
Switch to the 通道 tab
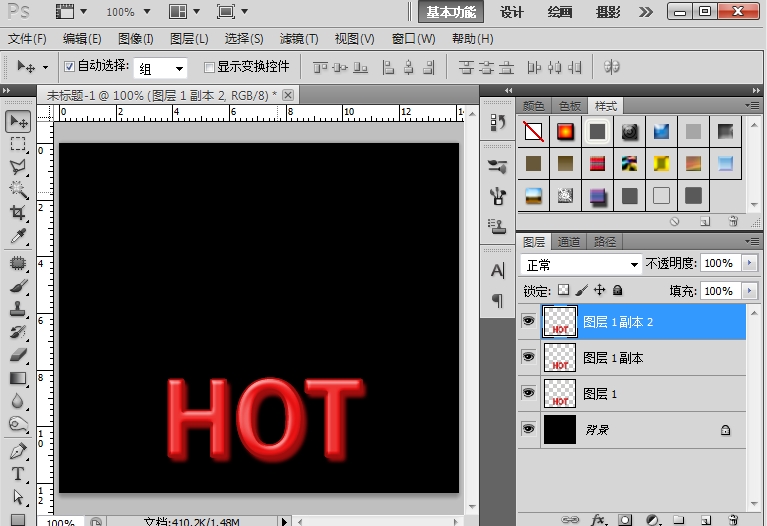pos(568,242)
